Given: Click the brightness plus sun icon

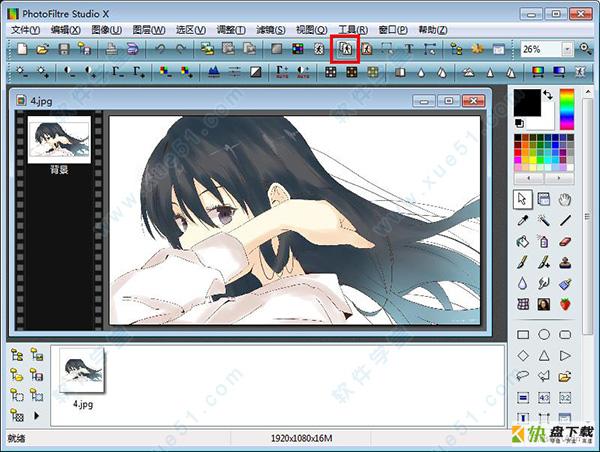Looking at the screenshot, I should coord(42,72).
